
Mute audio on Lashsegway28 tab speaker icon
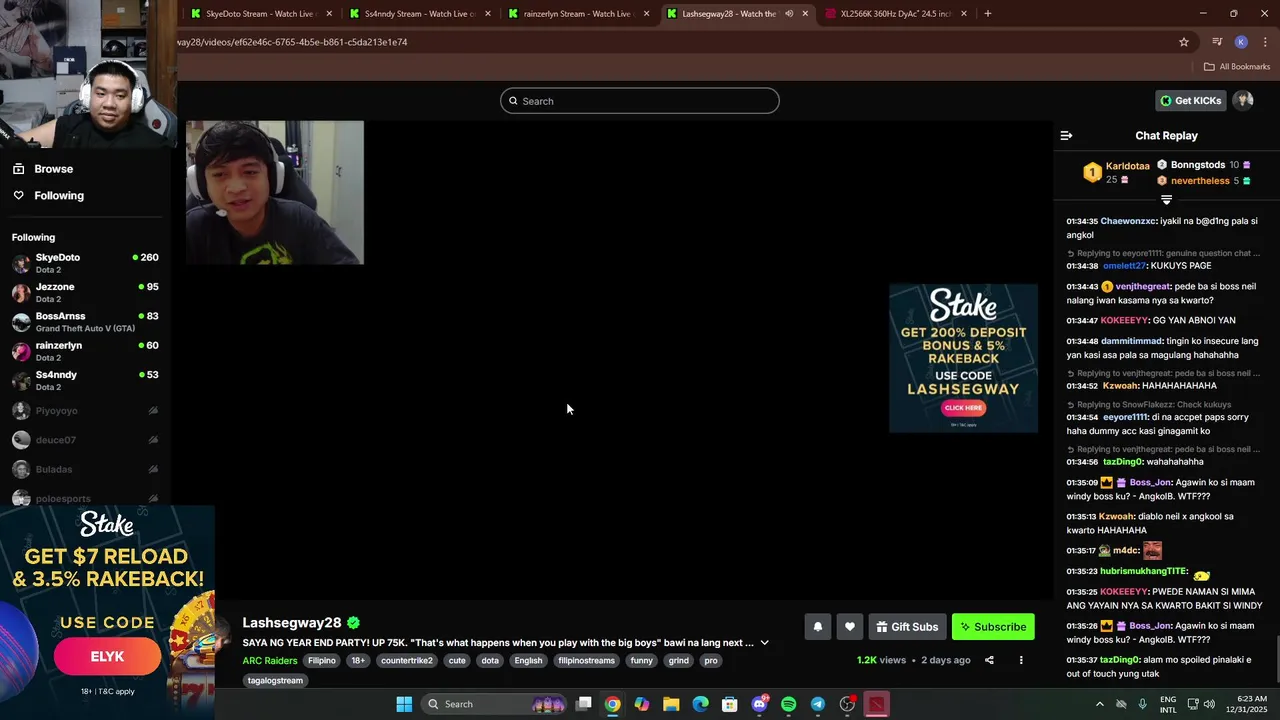point(789,14)
